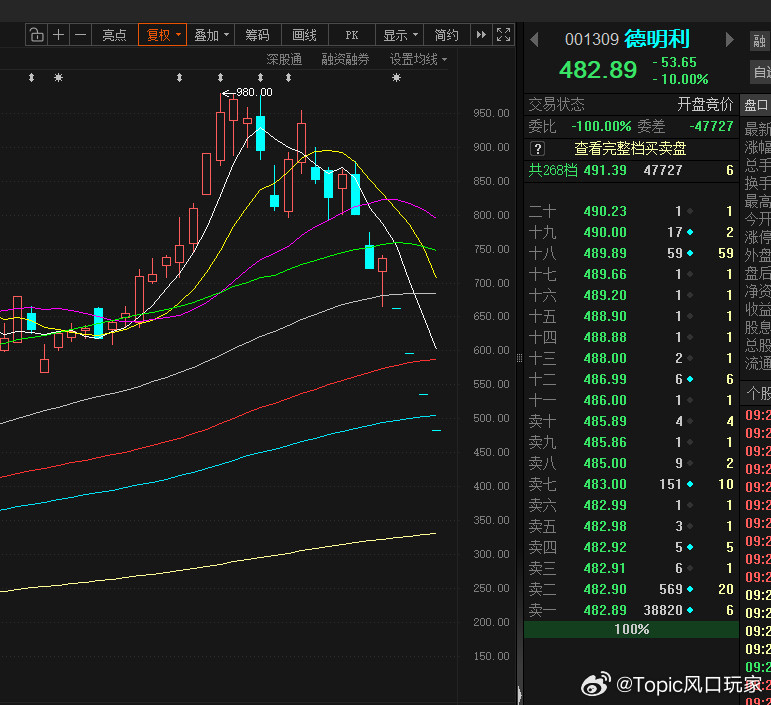Click the 100% sell ratio bar
This screenshot has height=705, width=771.
(631, 630)
